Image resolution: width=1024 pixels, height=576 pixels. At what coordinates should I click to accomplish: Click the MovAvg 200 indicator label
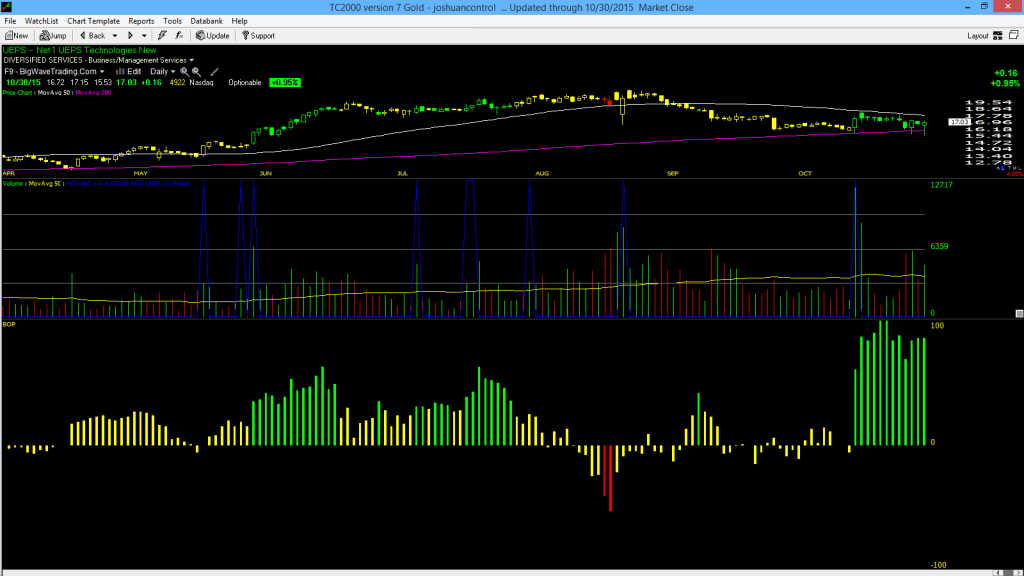pyautogui.click(x=93, y=93)
